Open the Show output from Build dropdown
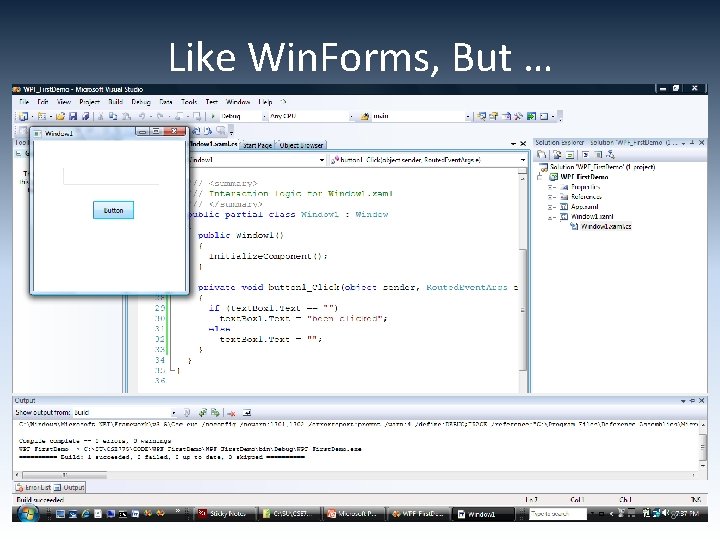The image size is (720, 540). 174,413
